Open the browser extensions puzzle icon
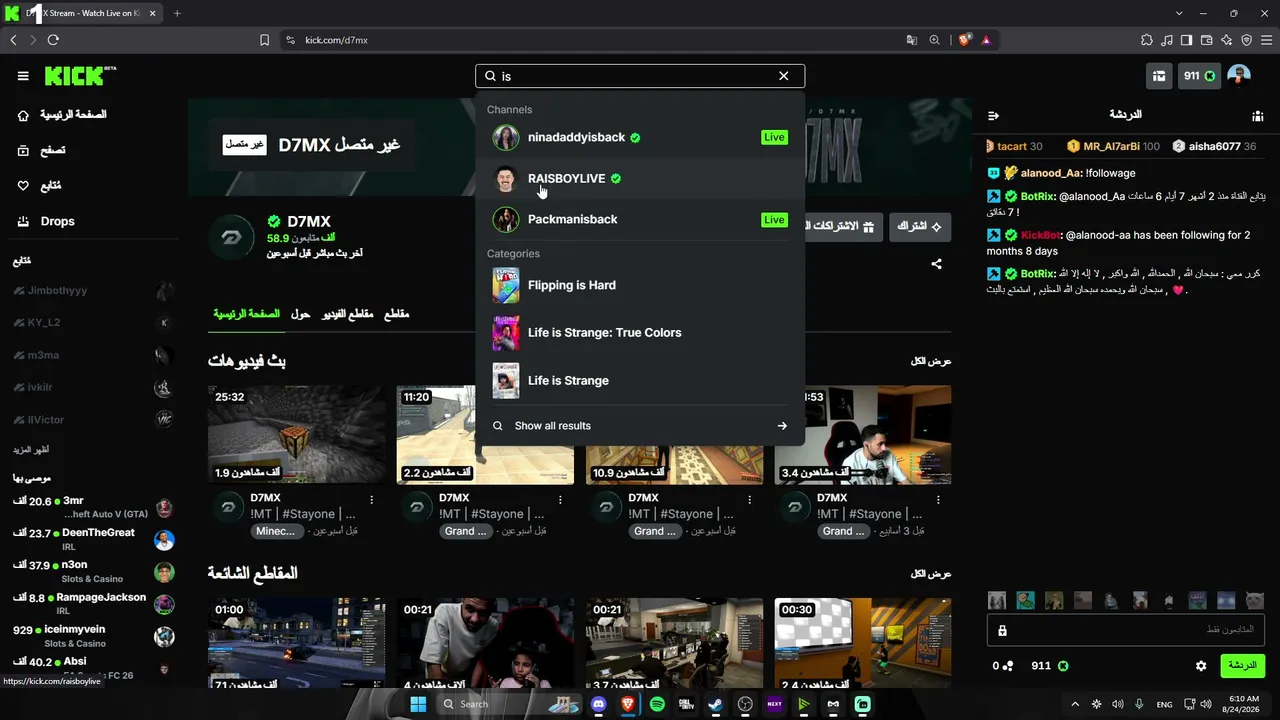 coord(1147,40)
